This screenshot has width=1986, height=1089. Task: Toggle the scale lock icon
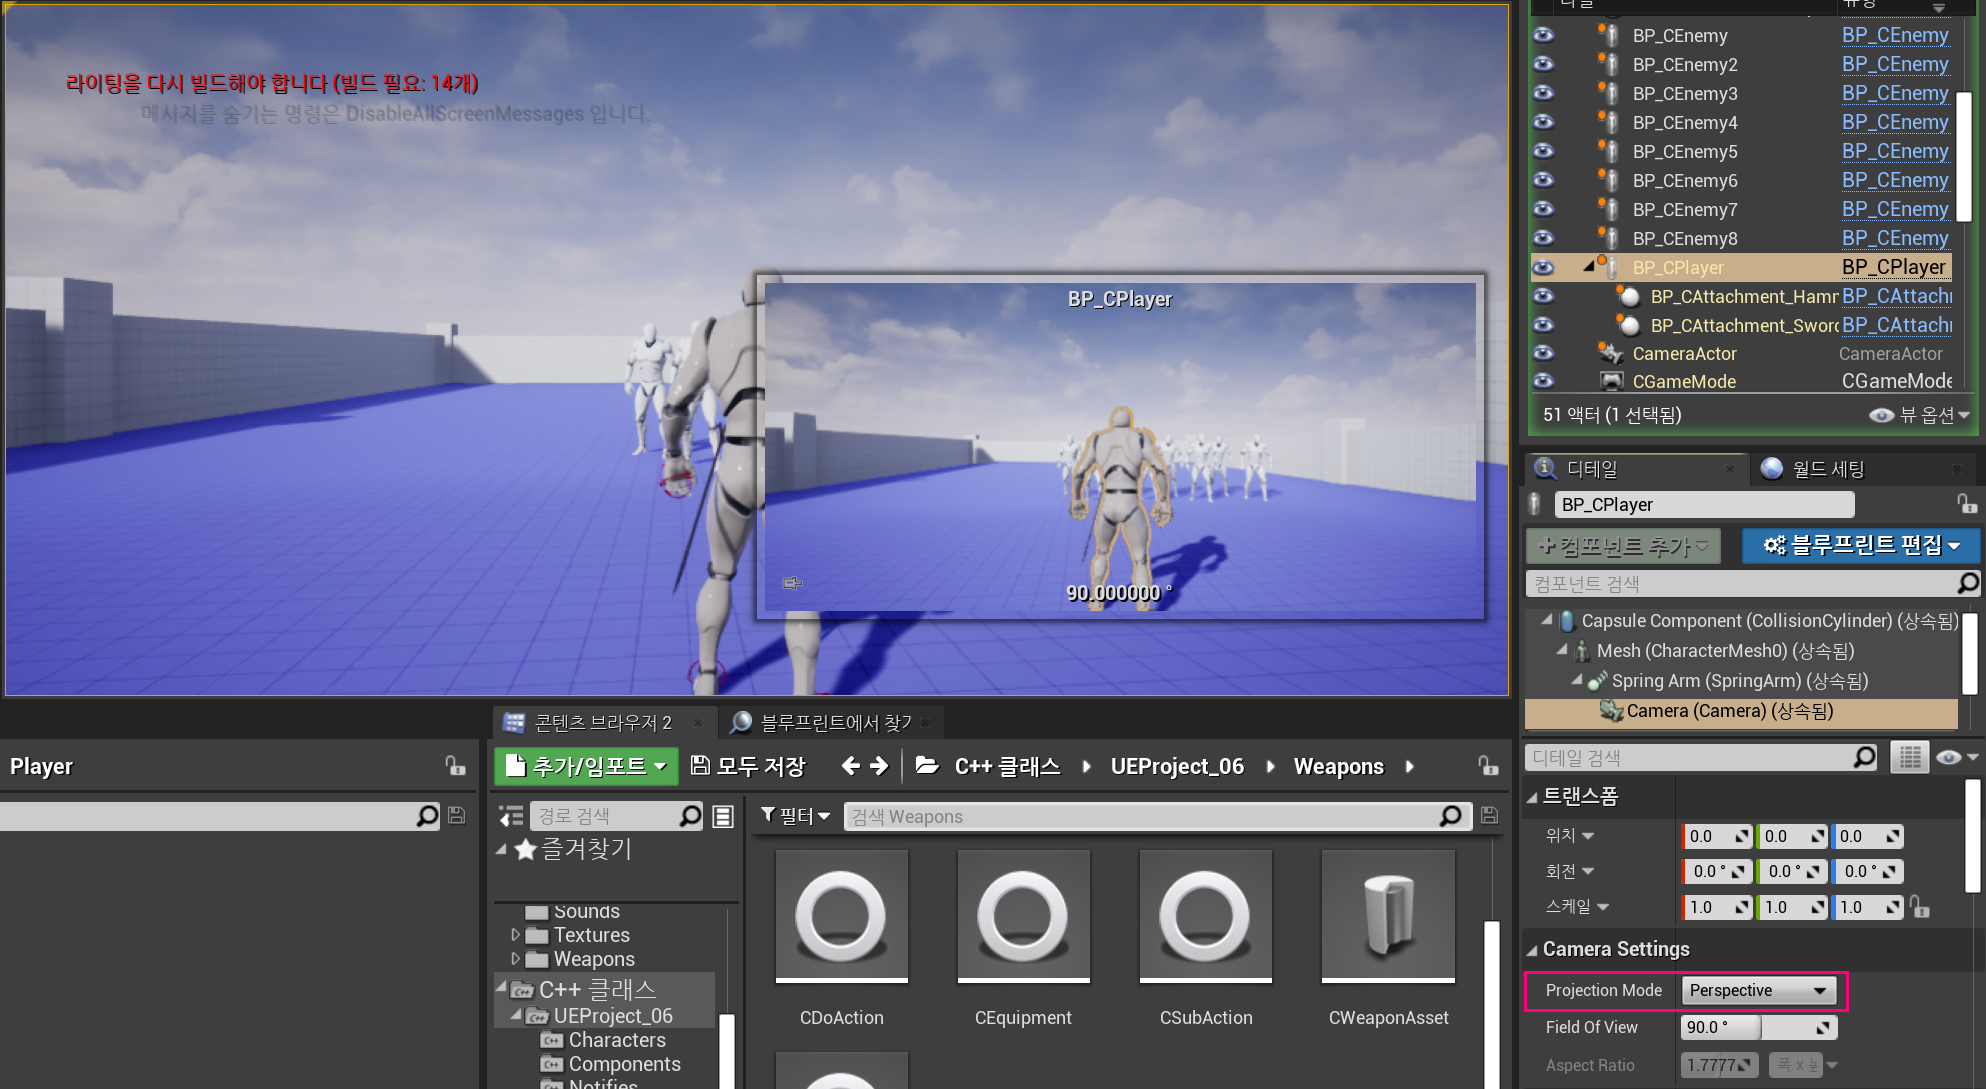[1919, 907]
